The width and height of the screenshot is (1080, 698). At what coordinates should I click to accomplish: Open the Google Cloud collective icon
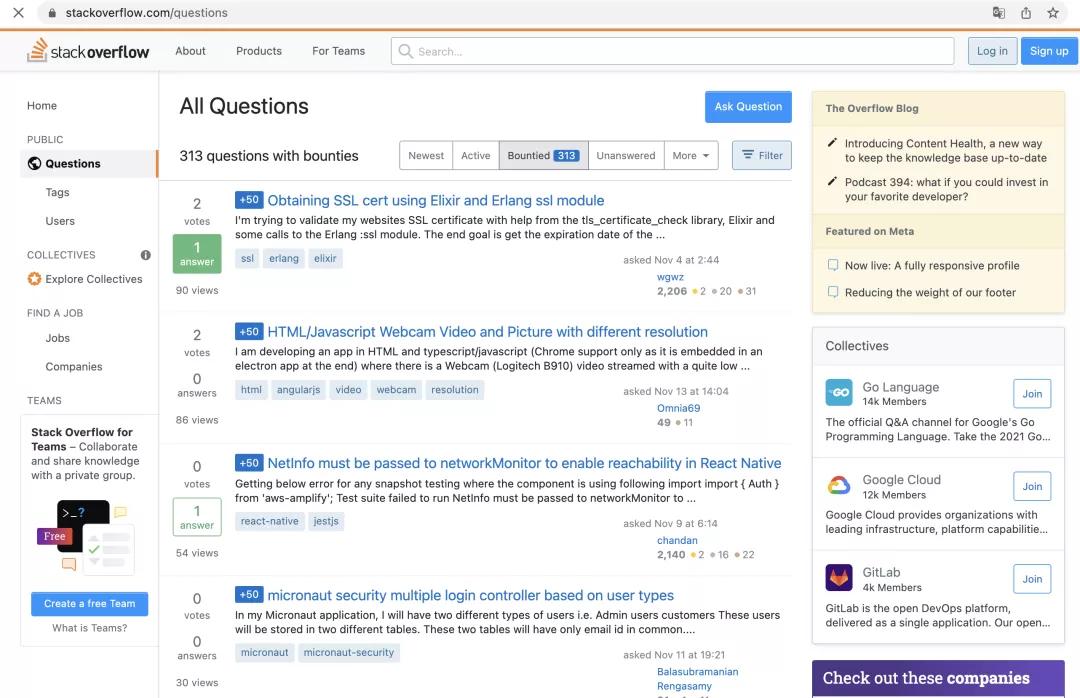tap(839, 486)
